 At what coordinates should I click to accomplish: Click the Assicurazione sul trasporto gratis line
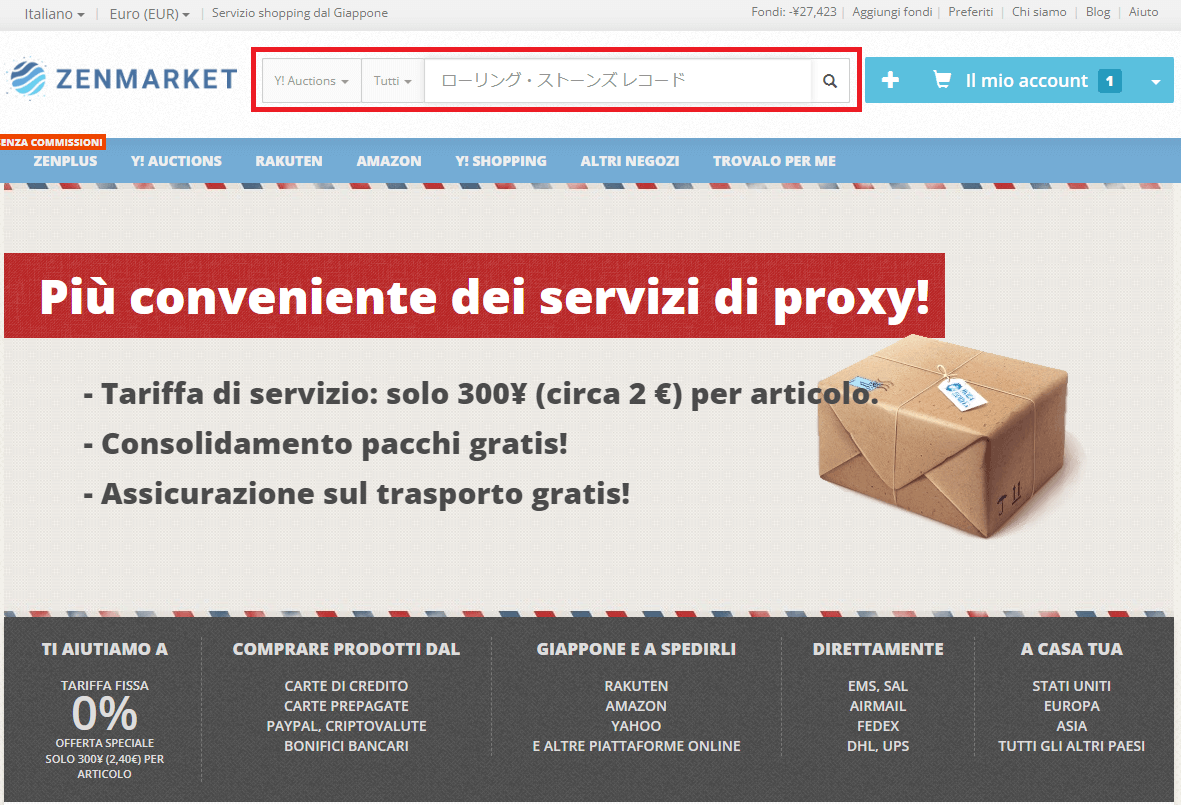(356, 494)
